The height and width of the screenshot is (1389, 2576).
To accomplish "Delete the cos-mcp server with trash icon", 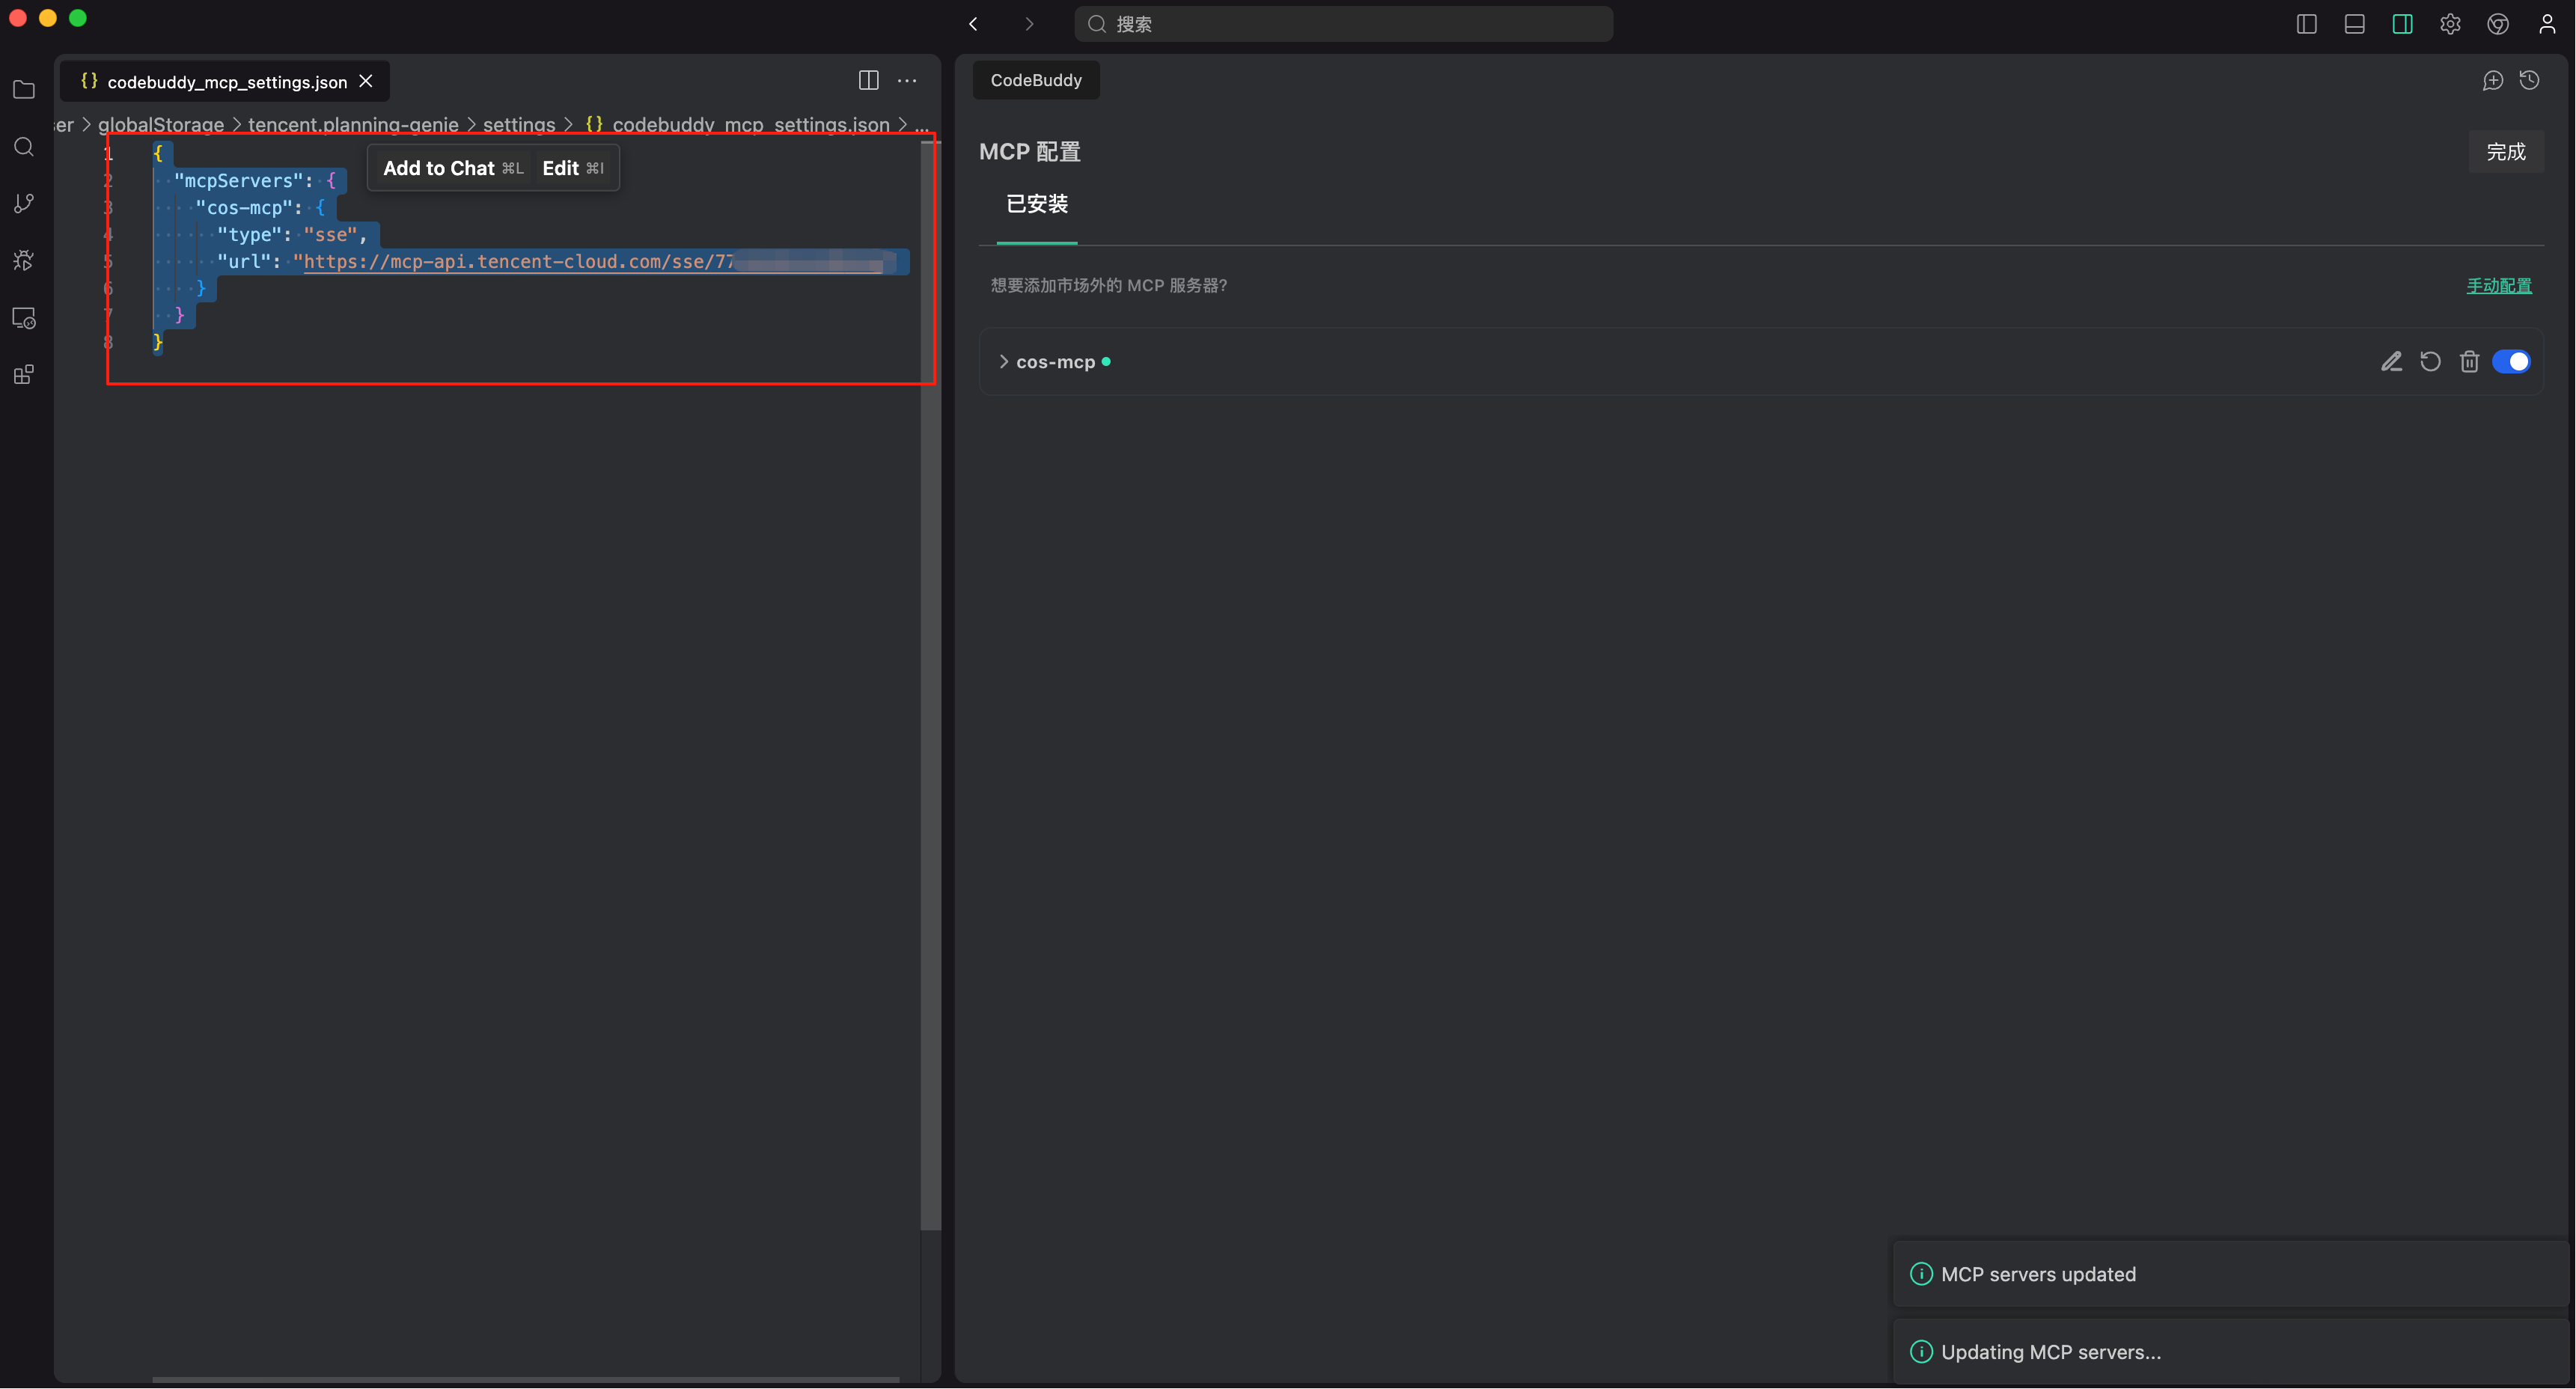I will point(2469,362).
